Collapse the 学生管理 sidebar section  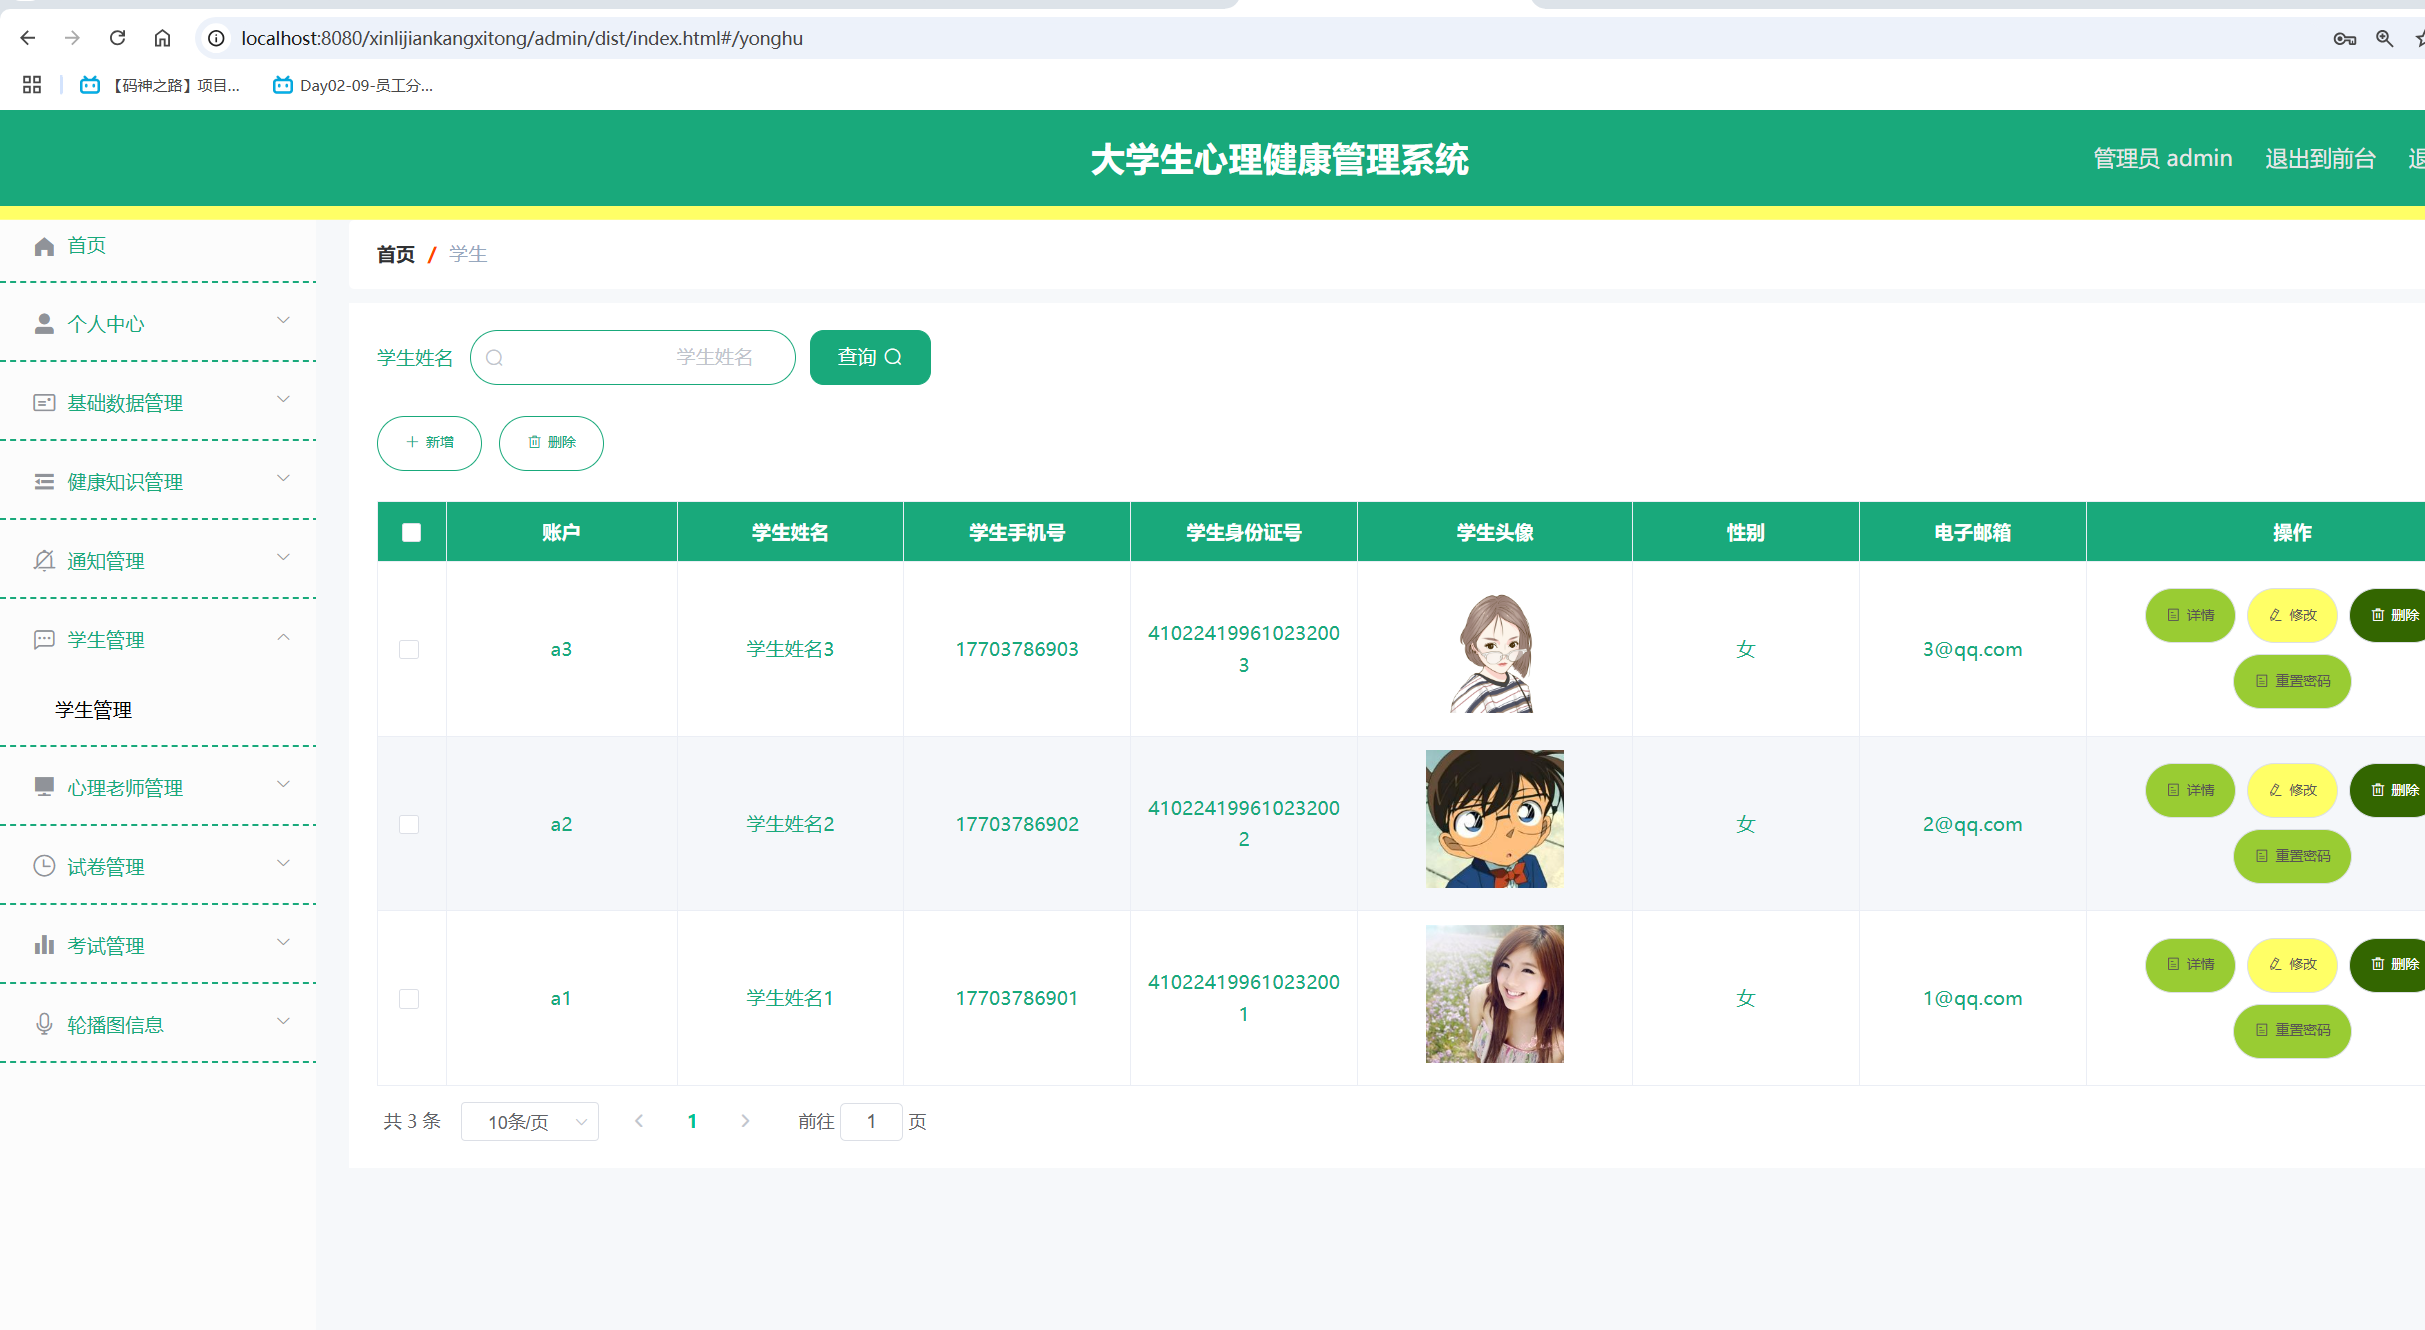283,638
